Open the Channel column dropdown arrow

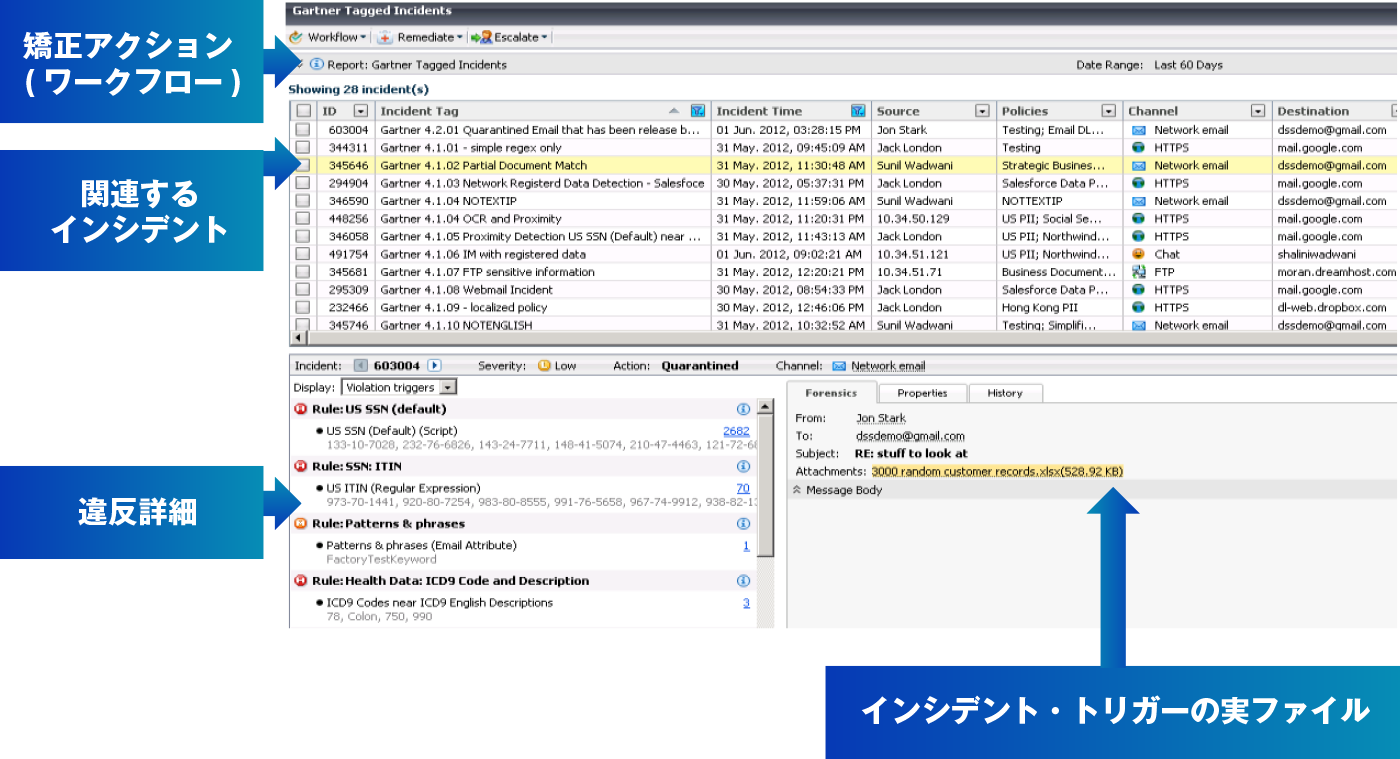[1258, 111]
